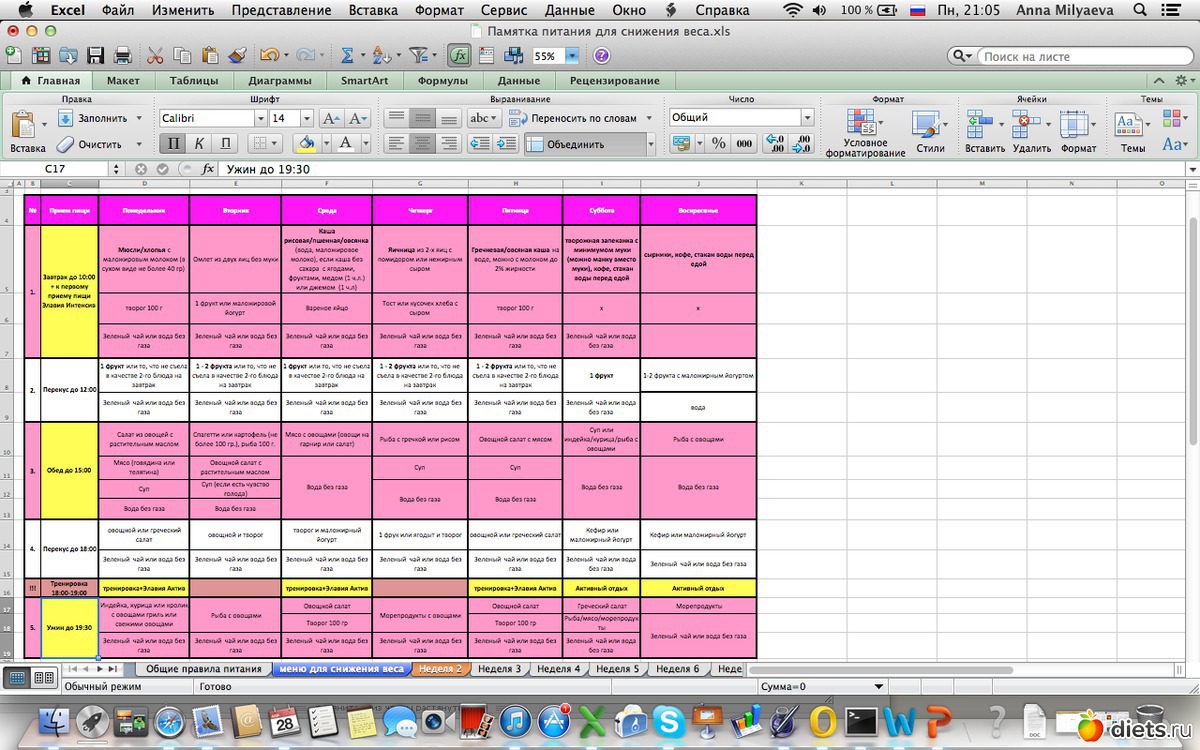Click the AutoSum sigma icon
This screenshot has height=750, width=1200.
click(x=347, y=56)
